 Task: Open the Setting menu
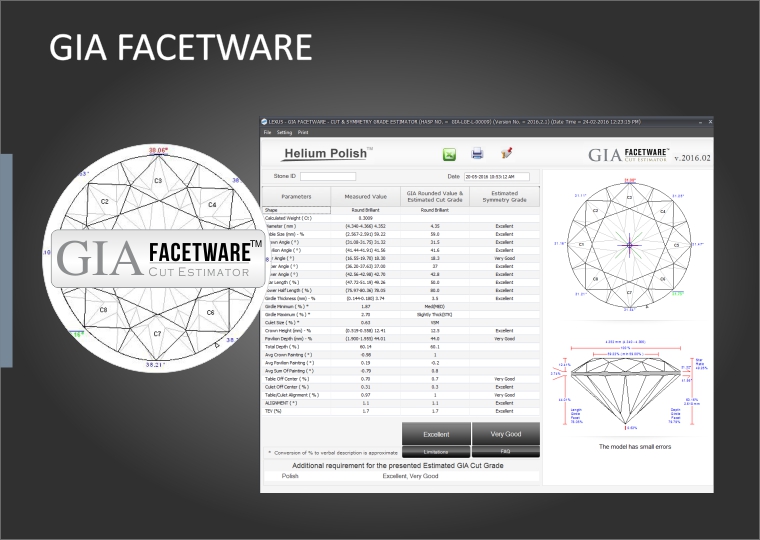(284, 132)
